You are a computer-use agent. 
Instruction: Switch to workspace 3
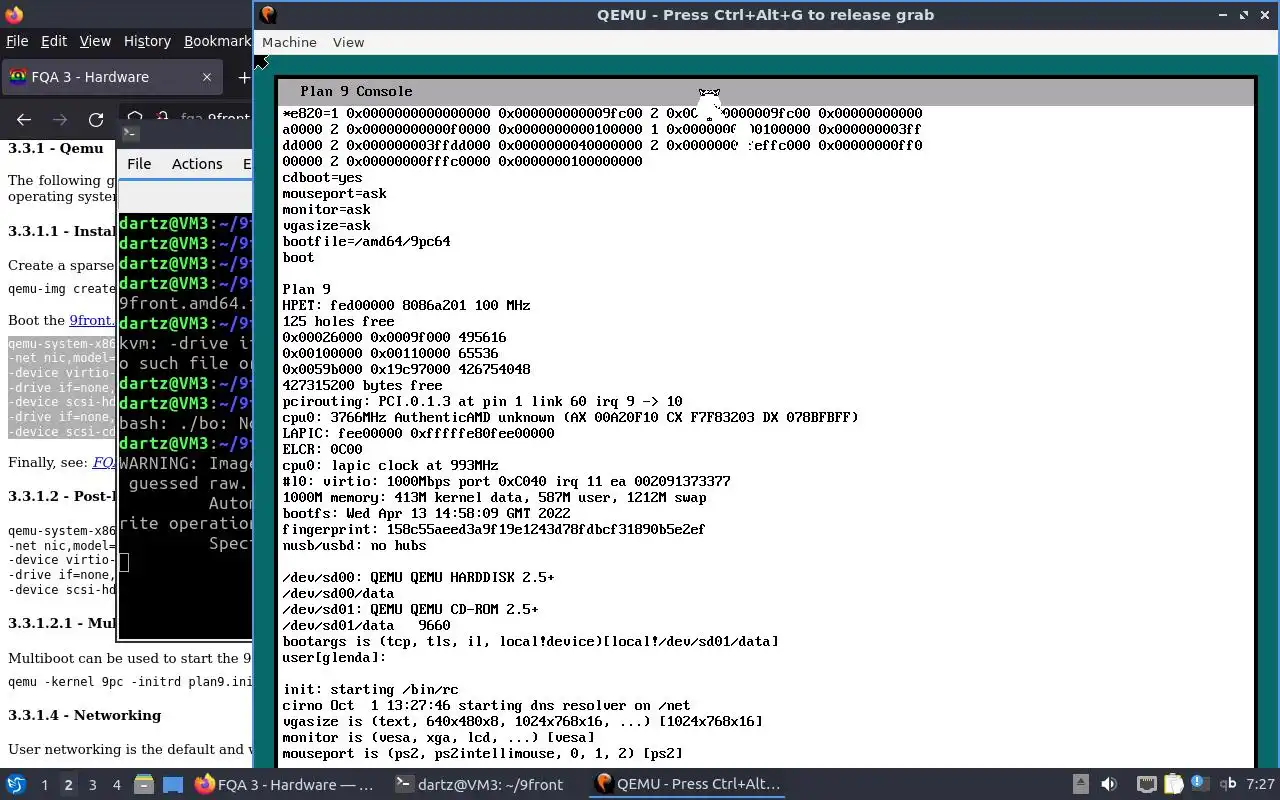point(92,785)
